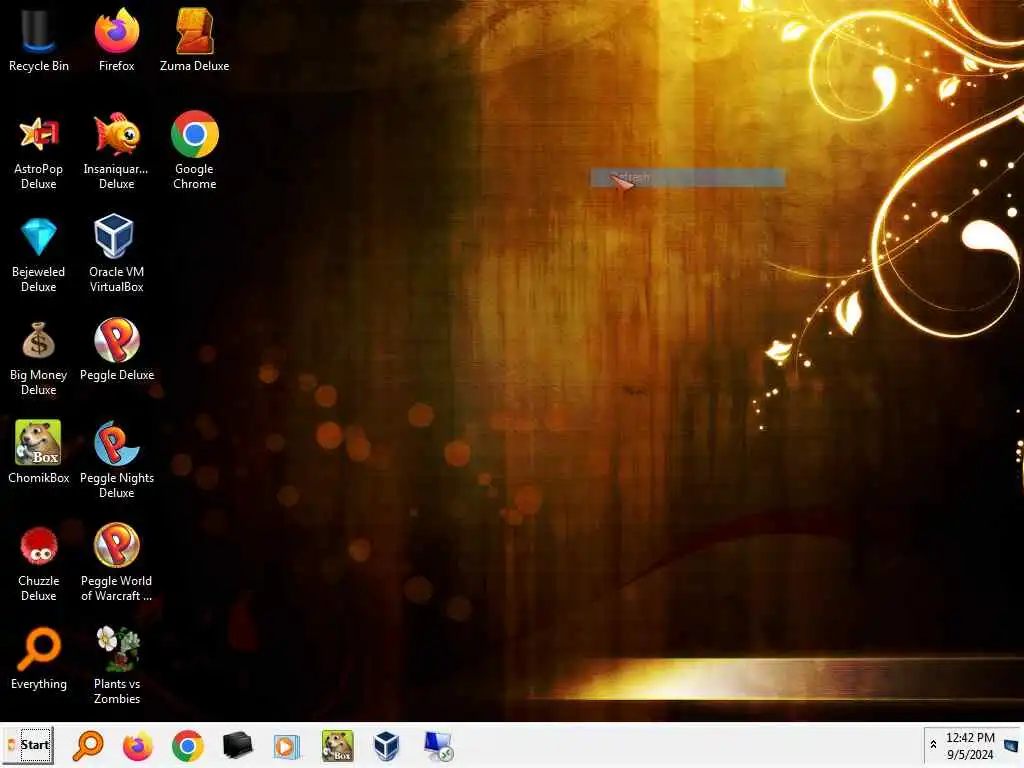Open ChomikBox from the taskbar
1024x768 pixels.
coord(338,746)
